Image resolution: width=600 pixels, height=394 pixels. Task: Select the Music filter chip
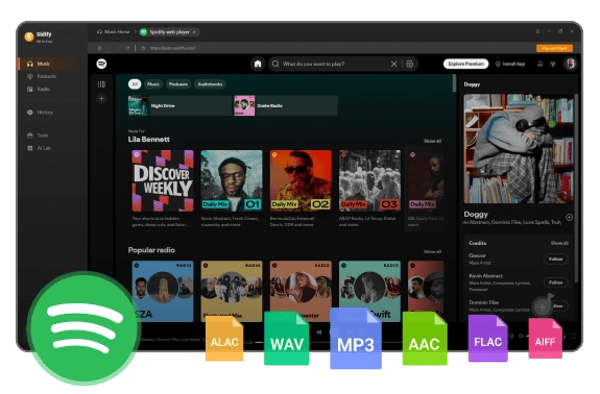pos(153,84)
